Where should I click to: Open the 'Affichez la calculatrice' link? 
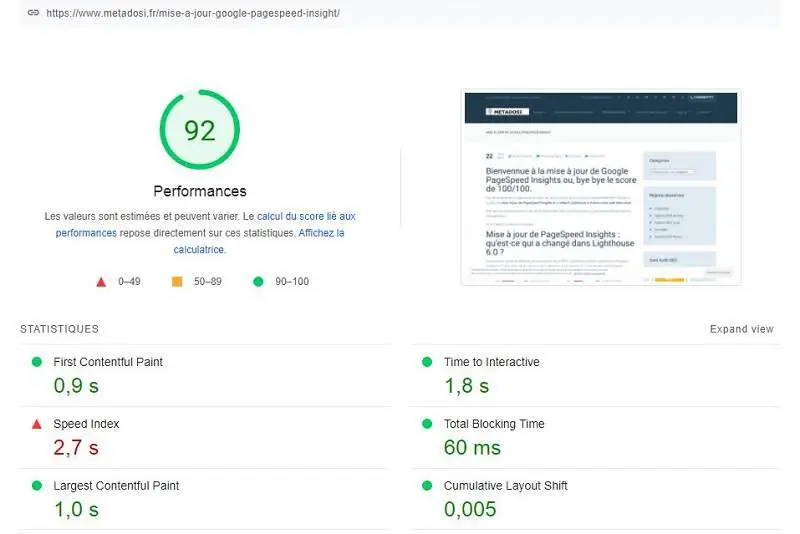pos(321,233)
